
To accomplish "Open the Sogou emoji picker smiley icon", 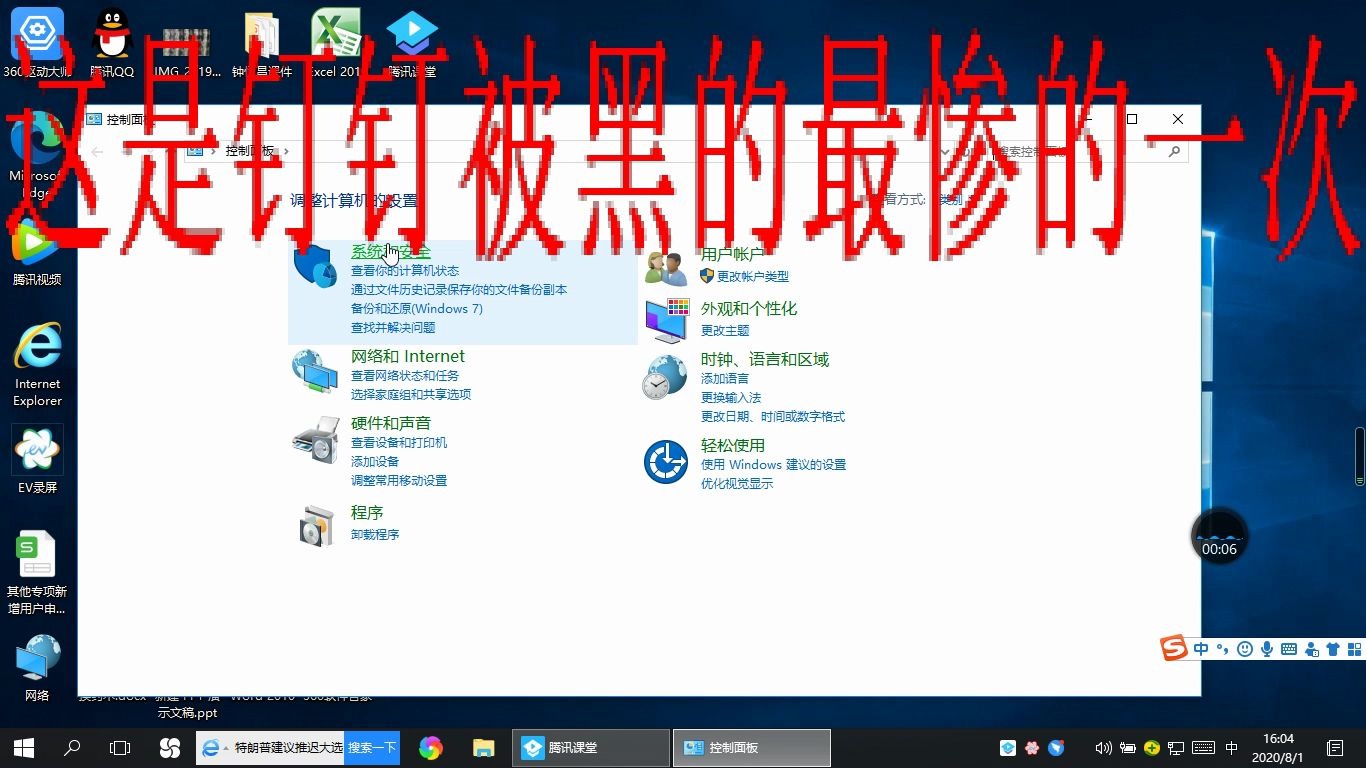I will point(1245,649).
